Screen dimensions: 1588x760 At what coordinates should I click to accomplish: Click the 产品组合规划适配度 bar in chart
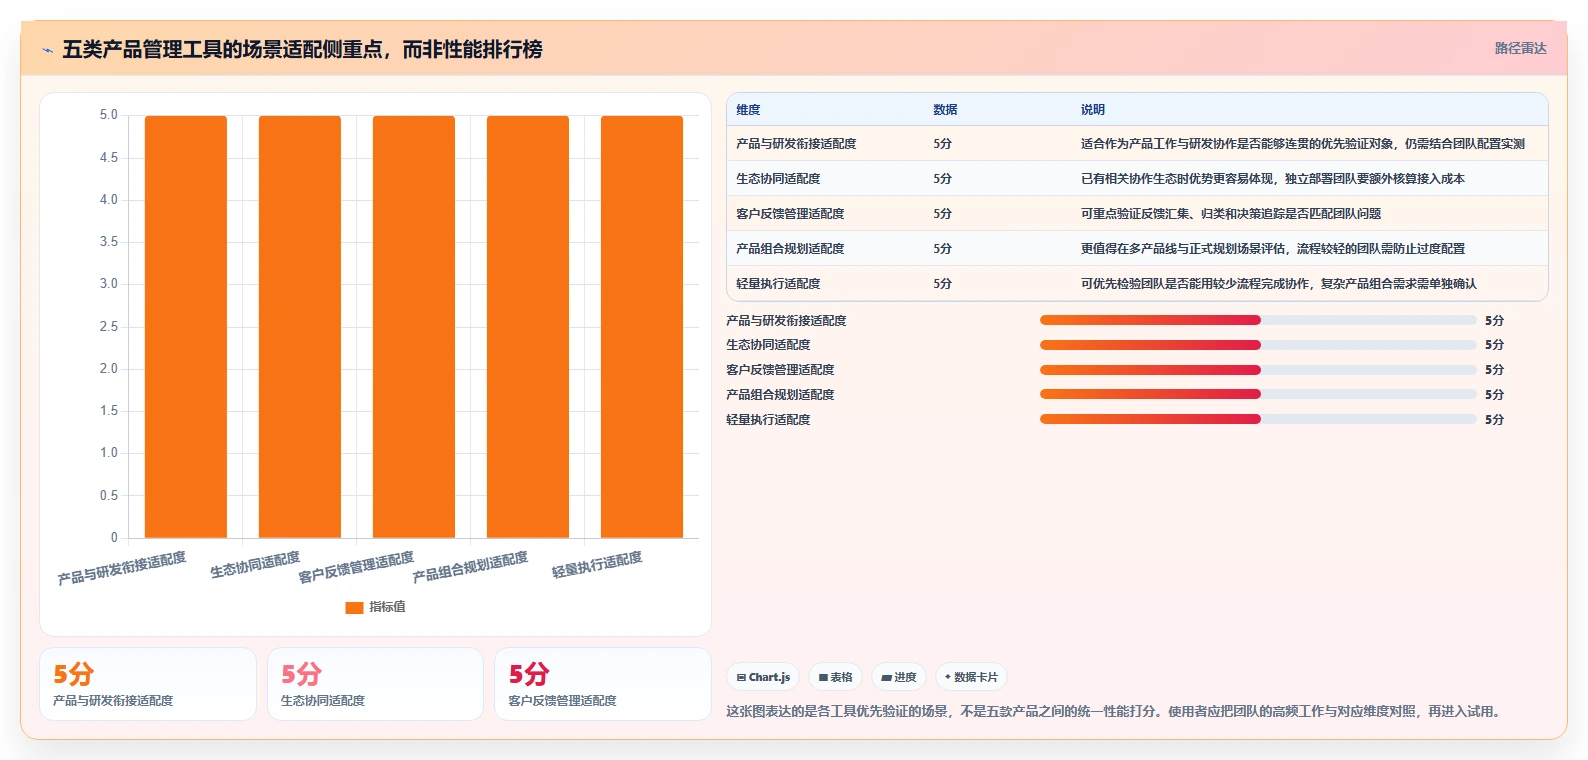tap(528, 327)
